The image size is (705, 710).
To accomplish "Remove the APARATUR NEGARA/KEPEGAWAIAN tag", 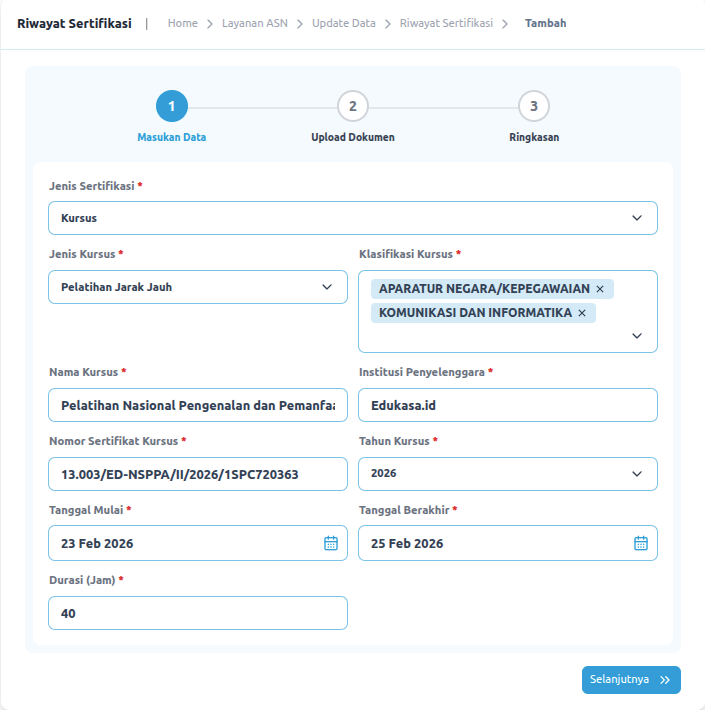I will [x=600, y=289].
